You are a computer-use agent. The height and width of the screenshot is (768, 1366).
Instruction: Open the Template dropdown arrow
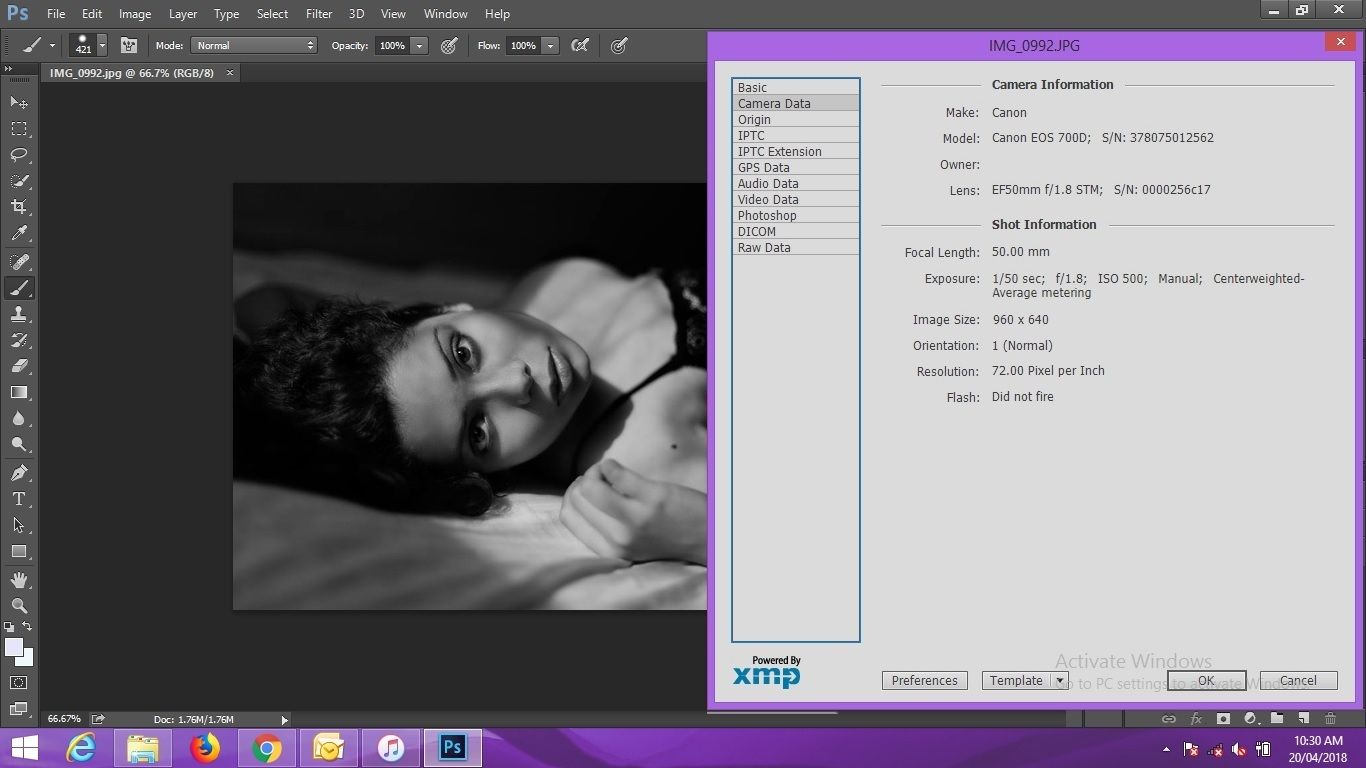click(1059, 681)
